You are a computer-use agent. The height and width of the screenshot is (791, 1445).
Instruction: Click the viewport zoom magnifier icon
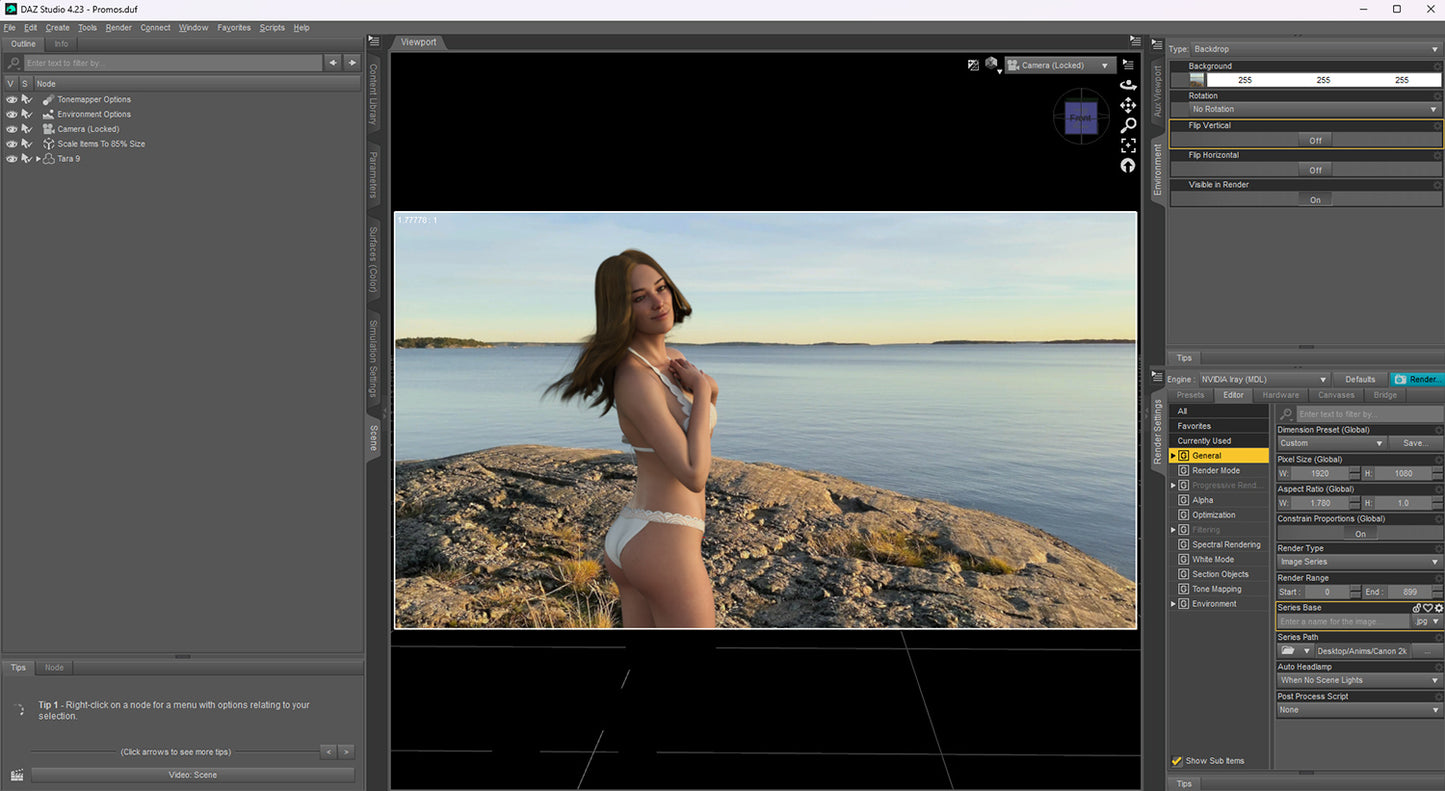click(x=1128, y=125)
